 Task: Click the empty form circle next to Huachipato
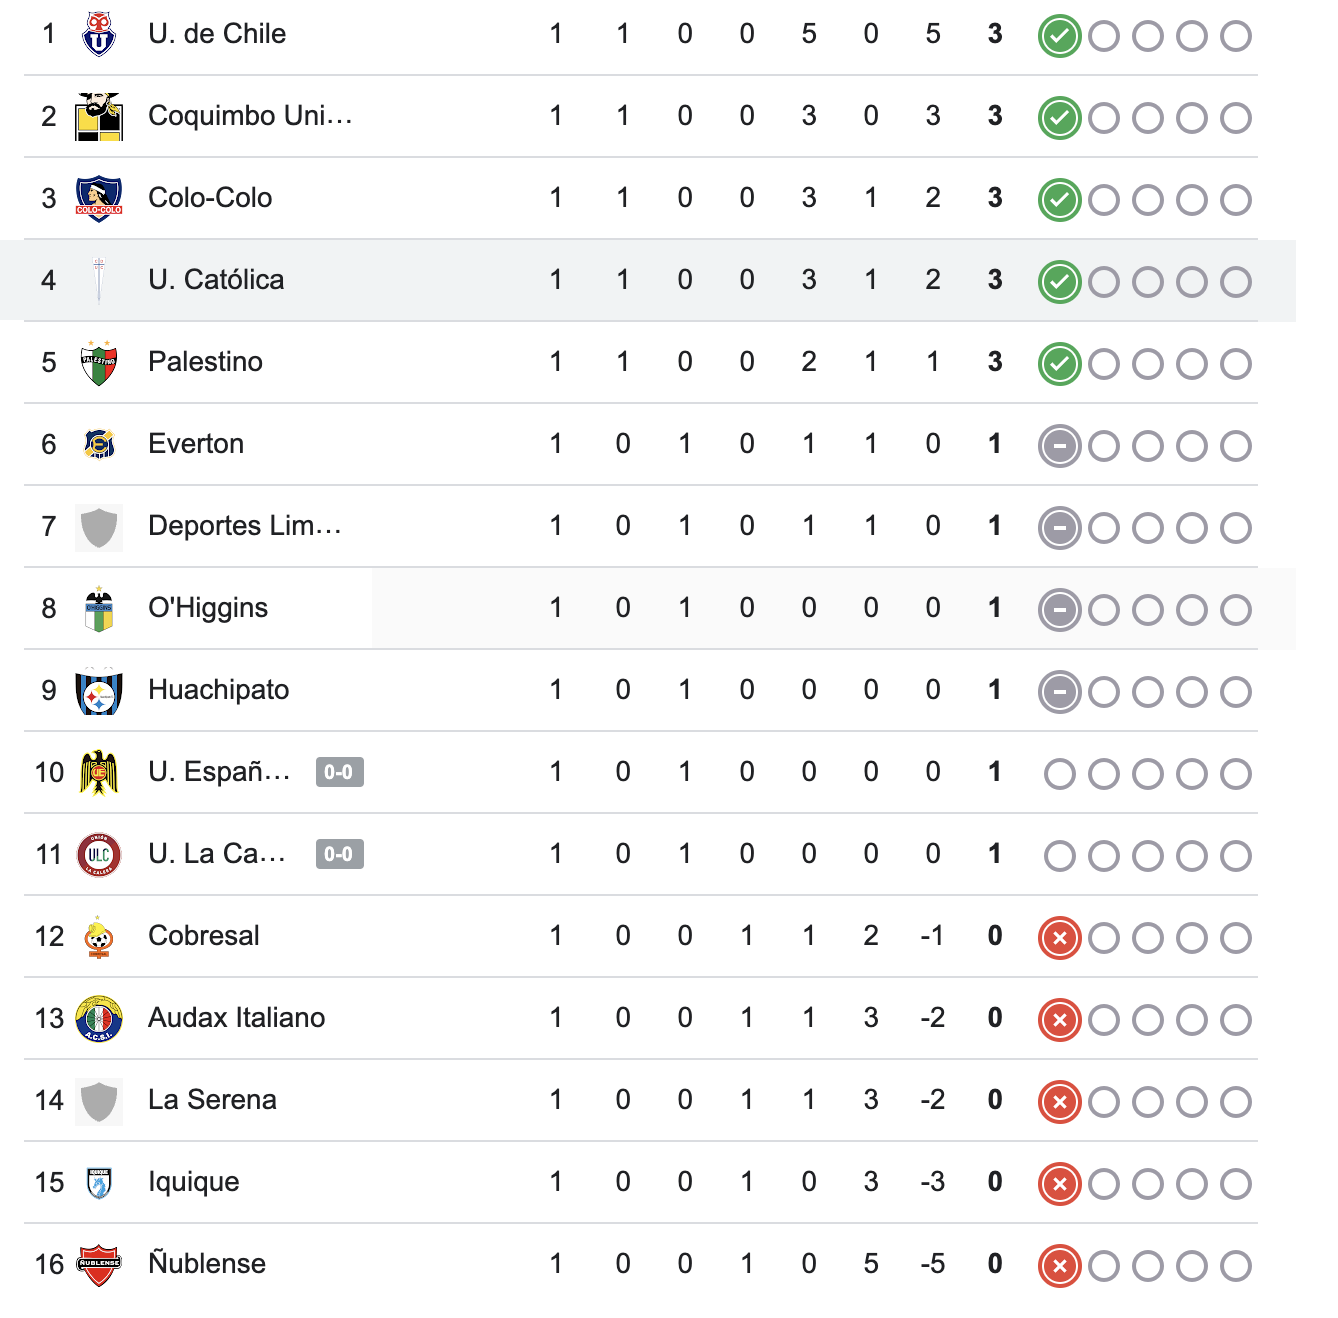[x=1103, y=689]
